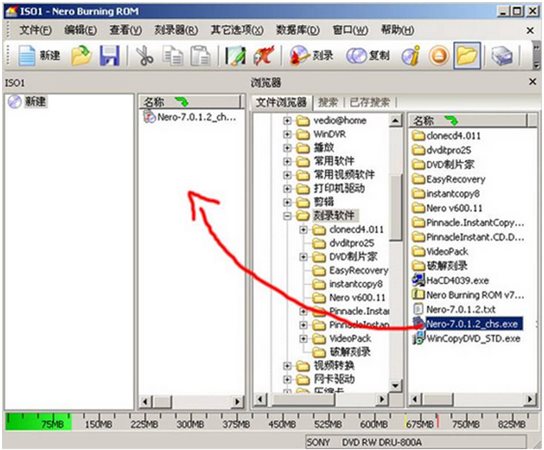Open the 帮助(H) menu

[x=398, y=30]
